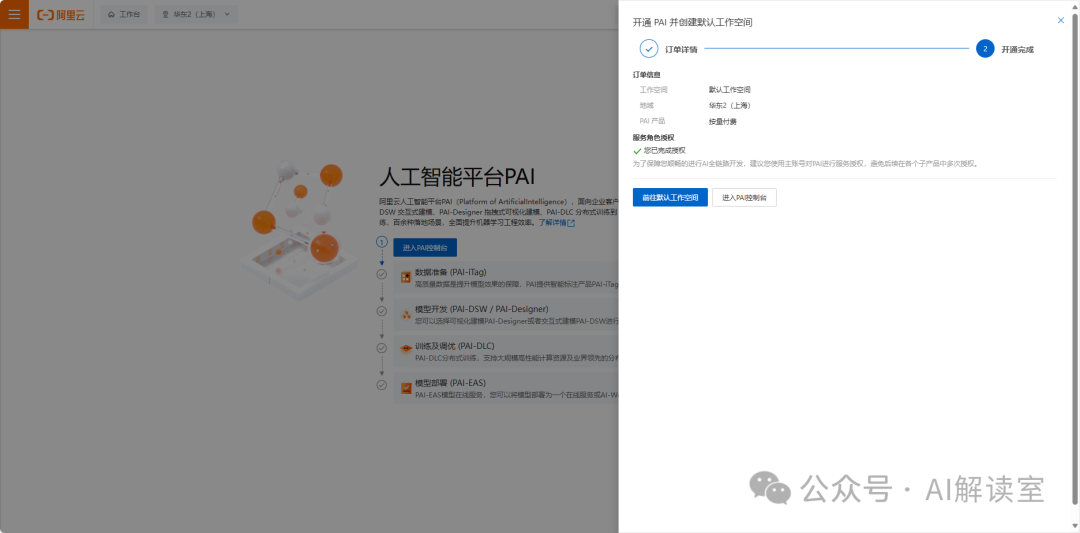Image resolution: width=1080 pixels, height=533 pixels.
Task: Click the 服务角色授权 heading
Action: (654, 138)
